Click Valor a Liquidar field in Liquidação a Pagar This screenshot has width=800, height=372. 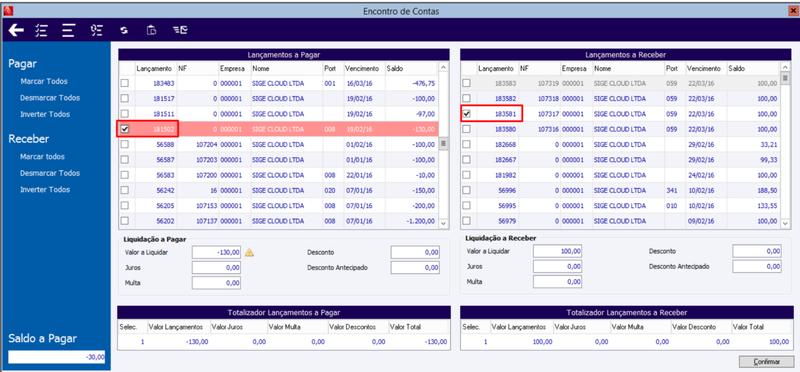(x=216, y=252)
